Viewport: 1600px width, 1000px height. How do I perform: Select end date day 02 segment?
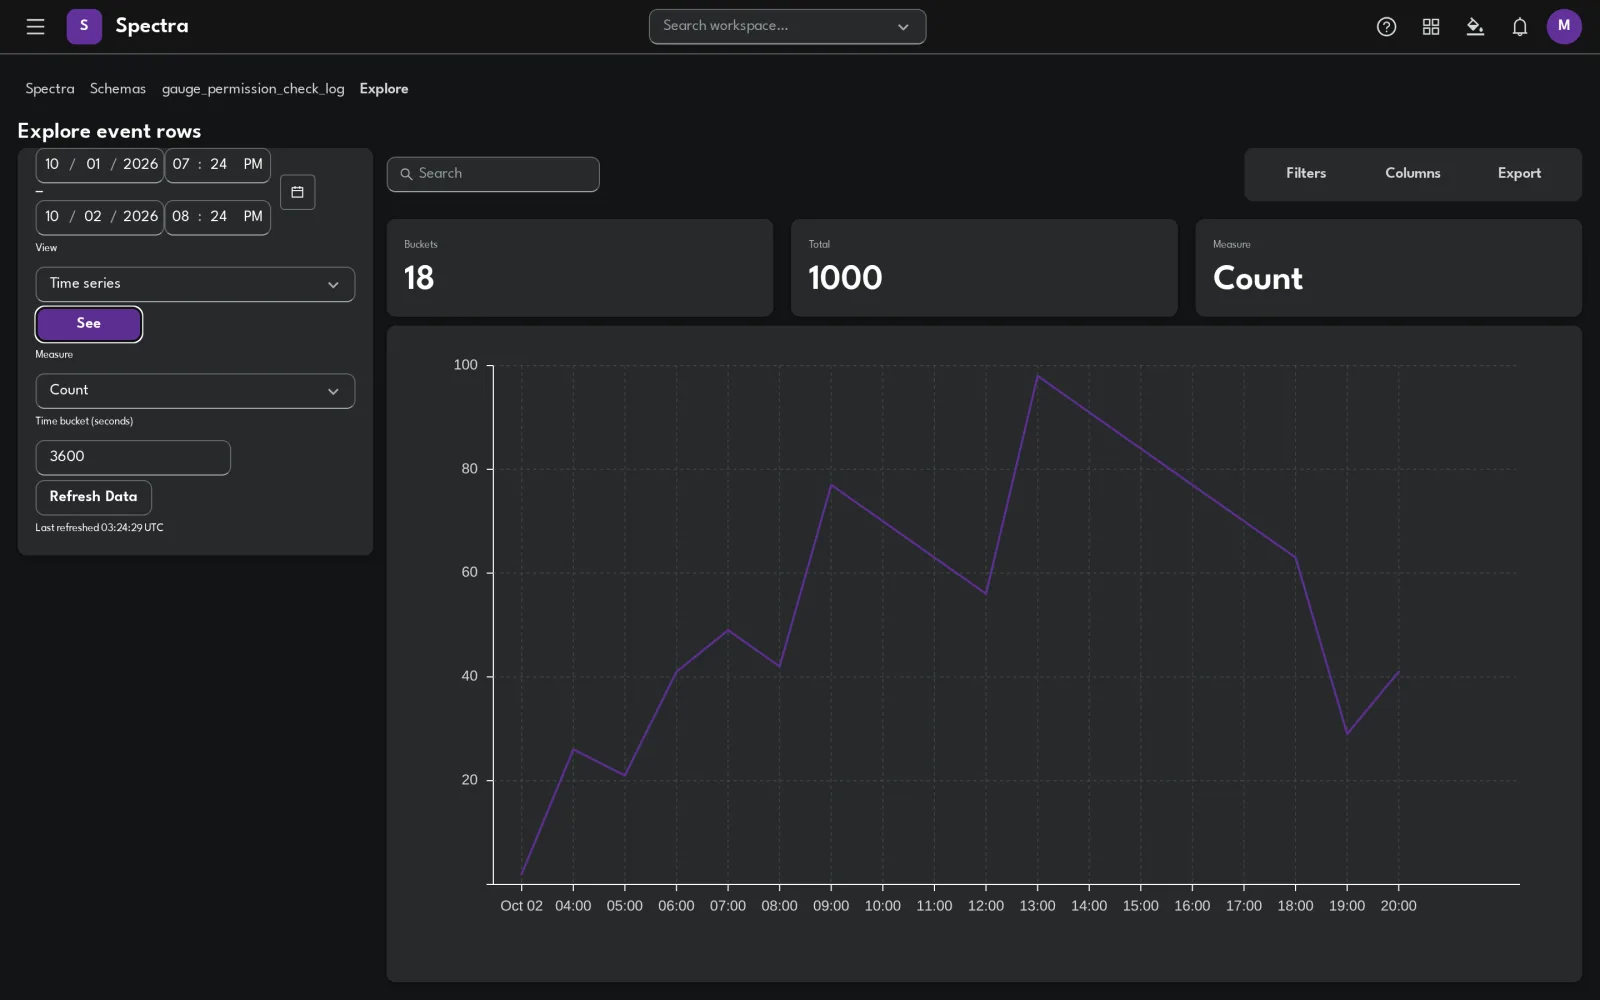point(93,216)
